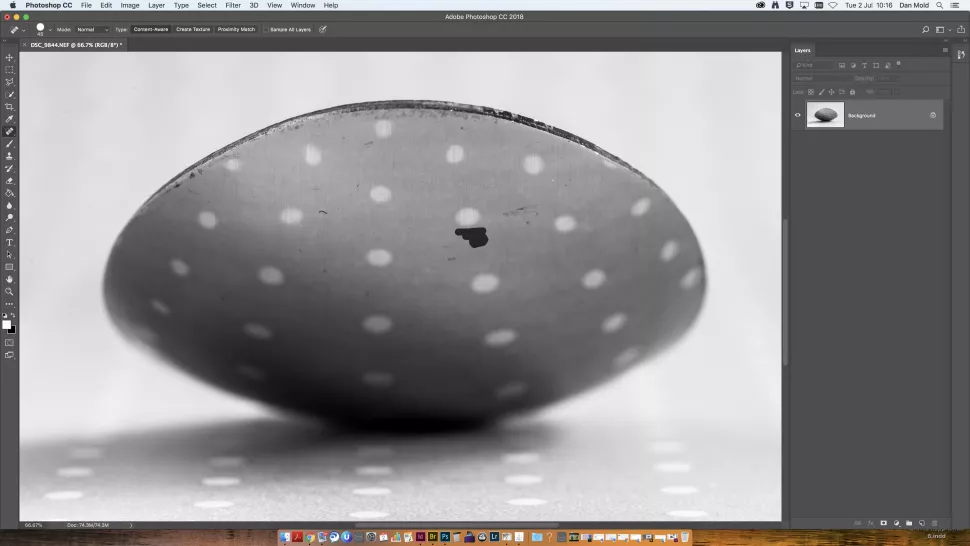Select the Crop tool
Screen dimensions: 970x546
tap(10, 107)
